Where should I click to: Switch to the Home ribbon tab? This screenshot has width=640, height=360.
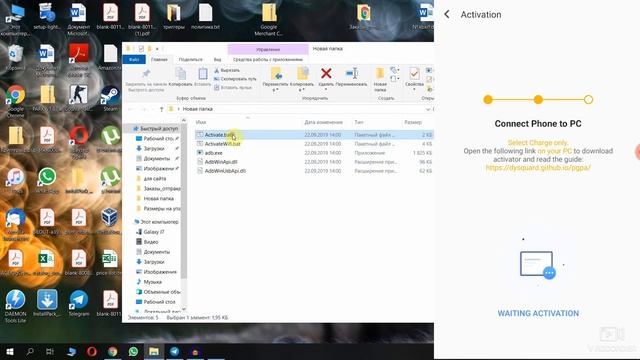[x=159, y=60]
